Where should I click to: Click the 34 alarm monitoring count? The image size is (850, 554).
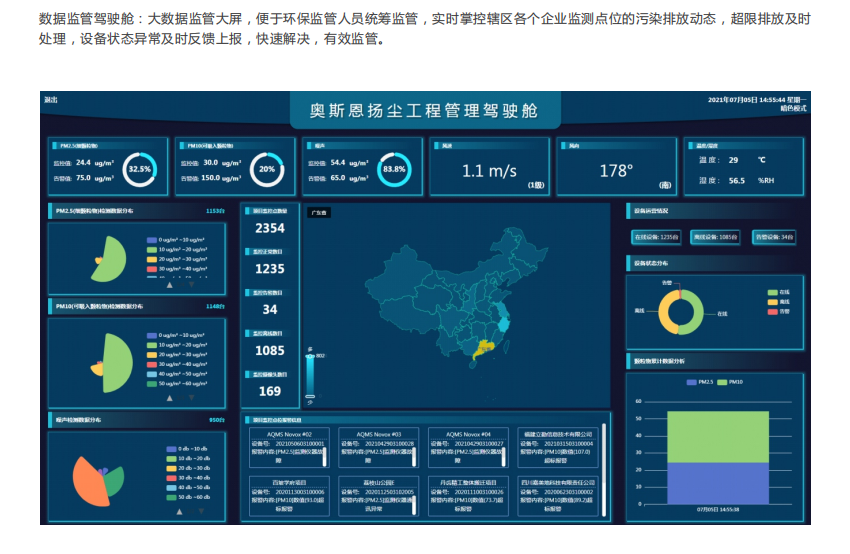click(x=270, y=310)
